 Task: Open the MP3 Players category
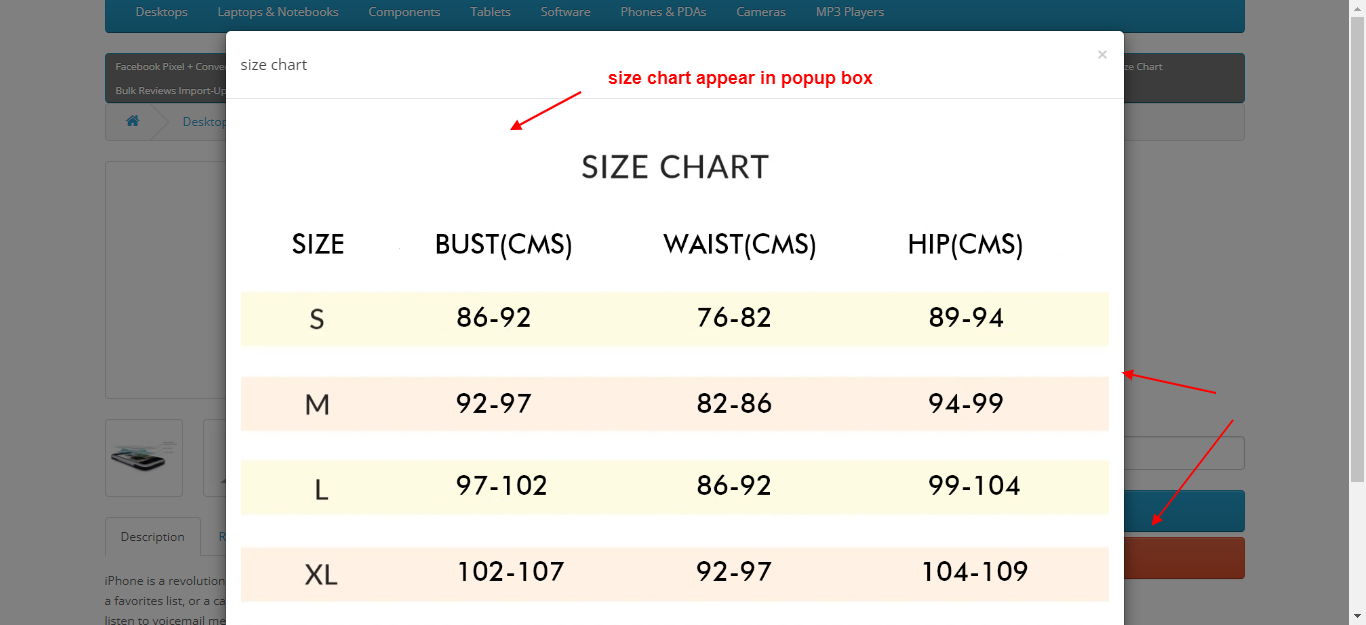[849, 12]
